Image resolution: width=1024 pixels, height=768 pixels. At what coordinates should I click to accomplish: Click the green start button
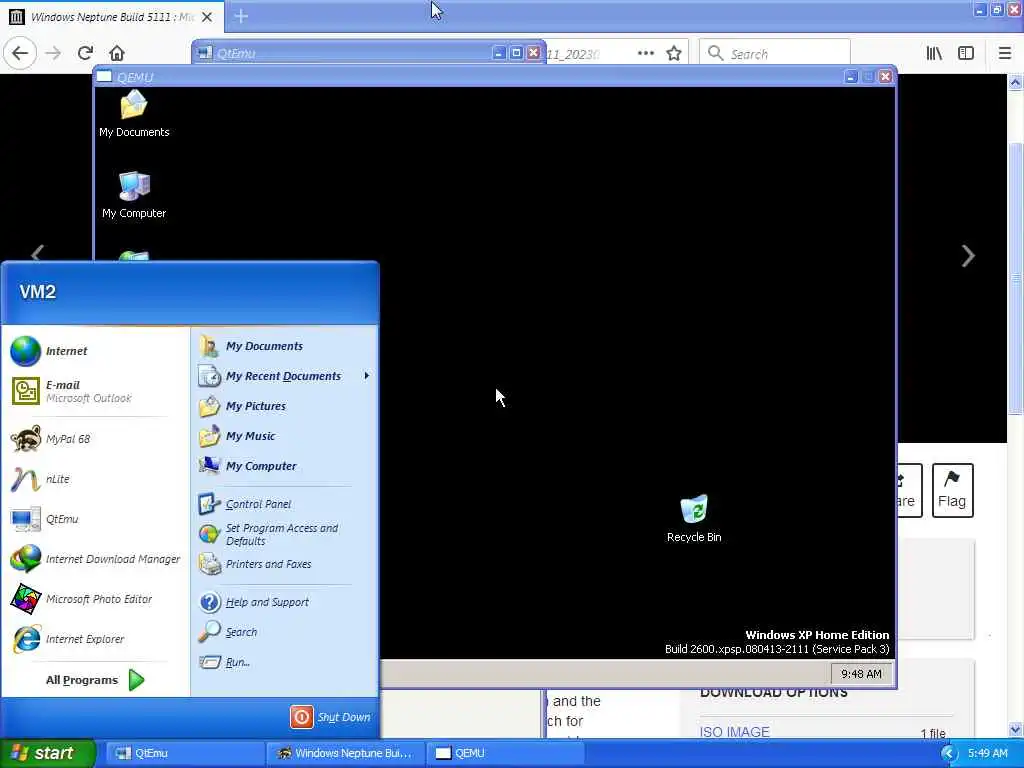[x=47, y=753]
